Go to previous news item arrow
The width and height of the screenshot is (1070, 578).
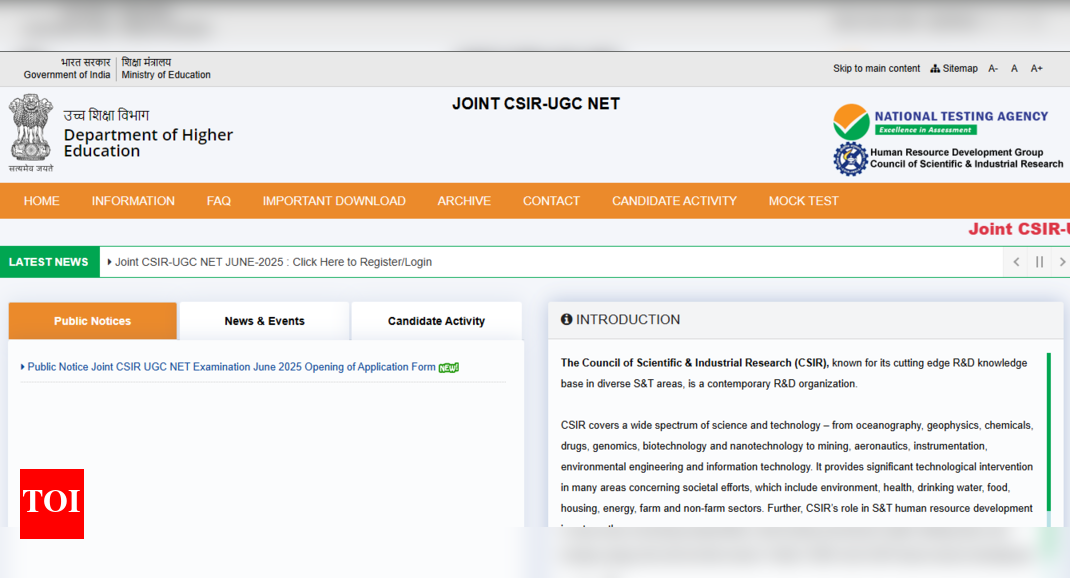click(1016, 262)
